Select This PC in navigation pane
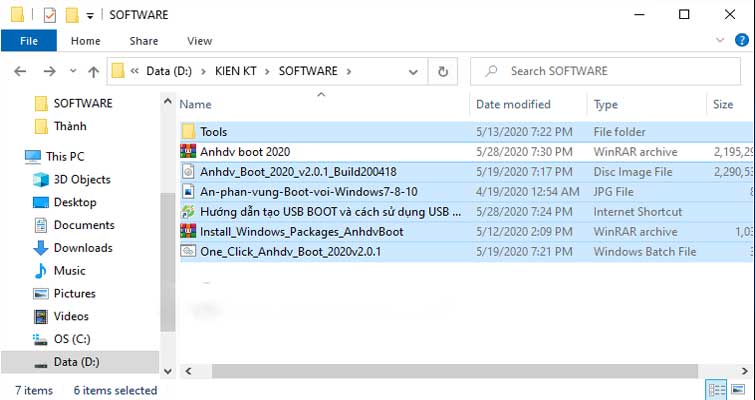Screen dimensions: 755x400 (x=65, y=156)
